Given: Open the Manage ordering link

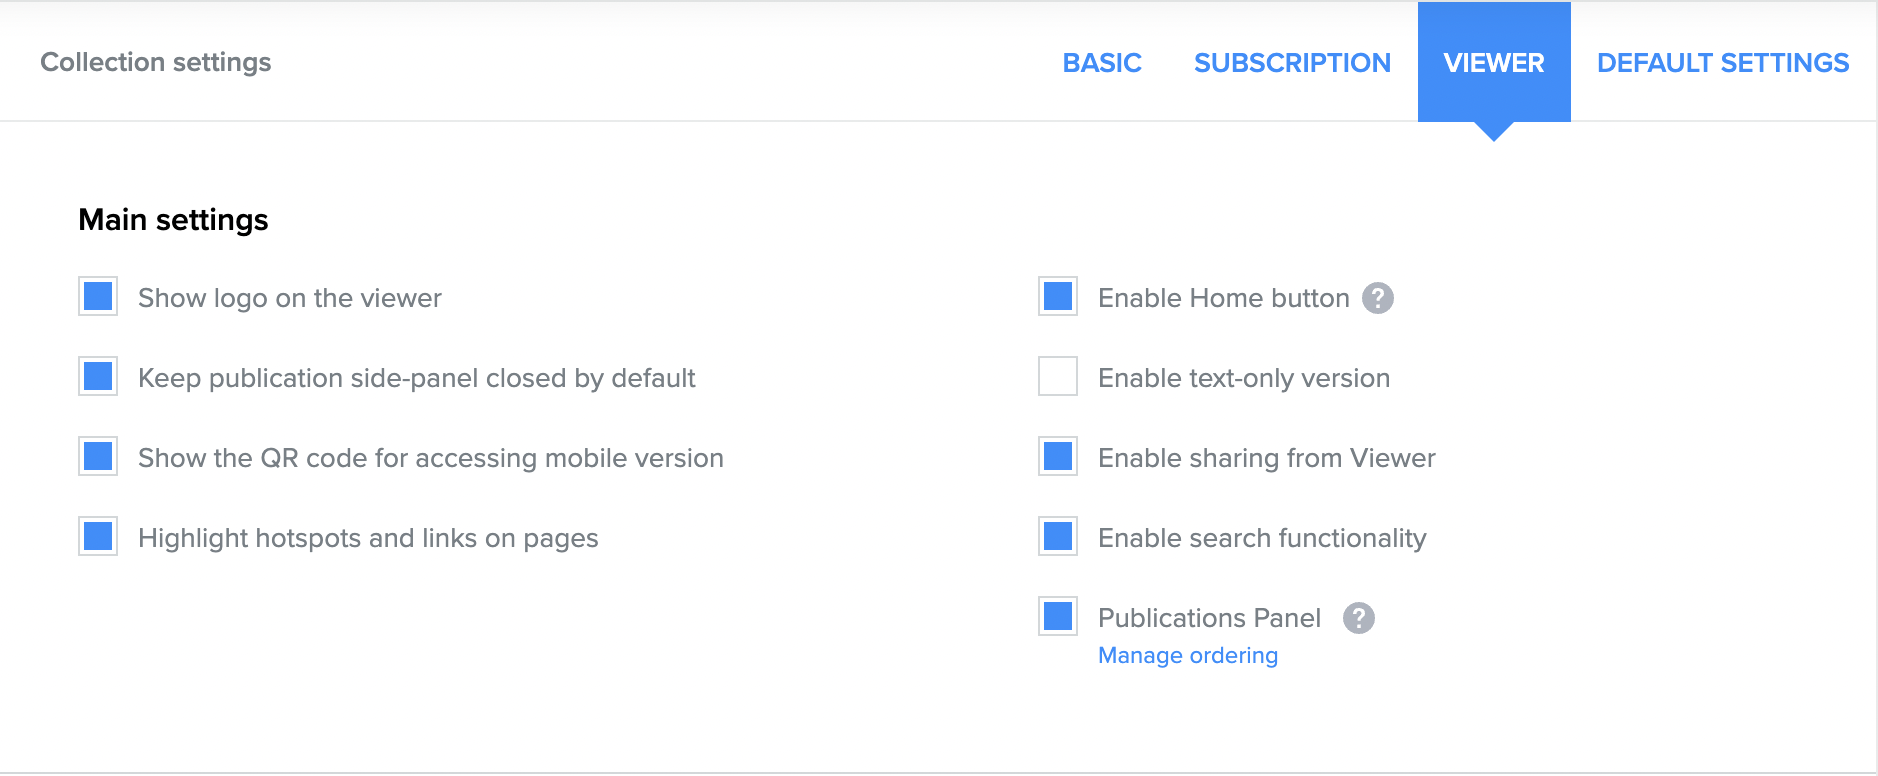Looking at the screenshot, I should click(1187, 656).
